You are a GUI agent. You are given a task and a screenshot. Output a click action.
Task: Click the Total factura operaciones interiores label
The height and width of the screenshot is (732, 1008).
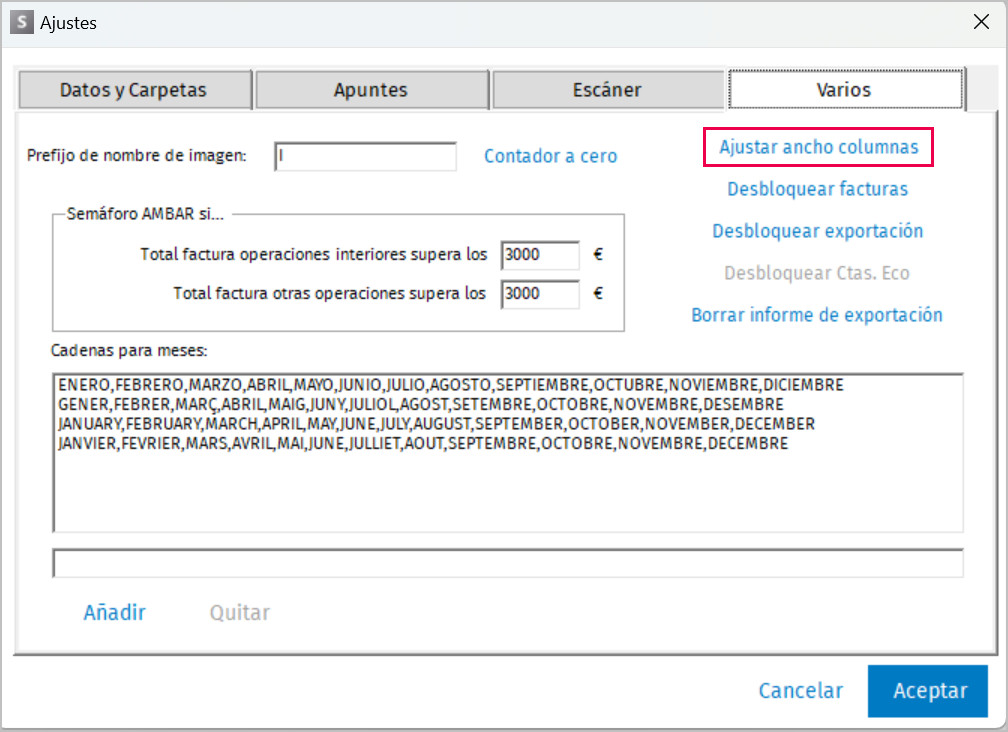click(x=314, y=254)
